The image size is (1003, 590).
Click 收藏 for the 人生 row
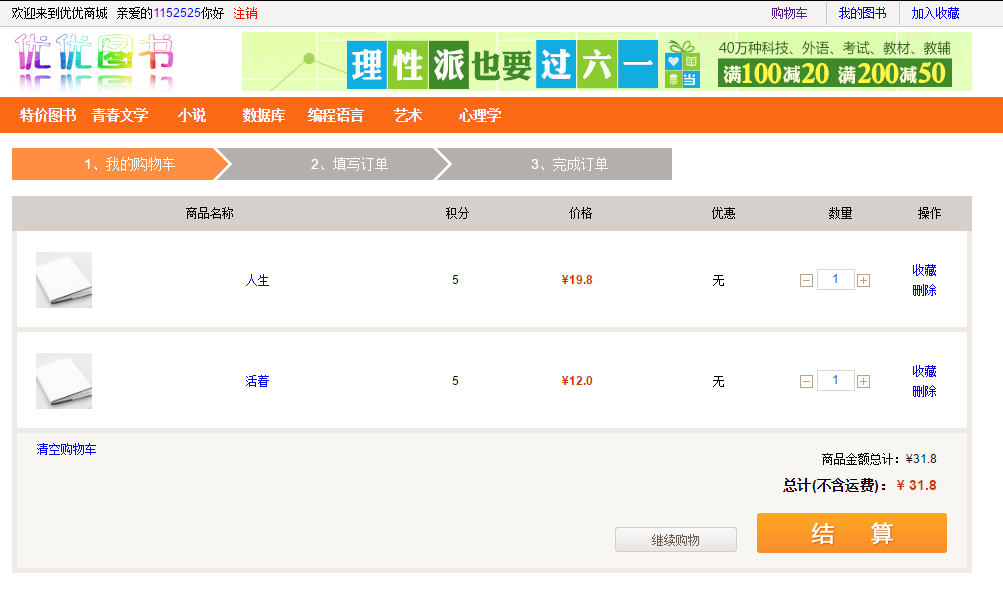click(924, 270)
